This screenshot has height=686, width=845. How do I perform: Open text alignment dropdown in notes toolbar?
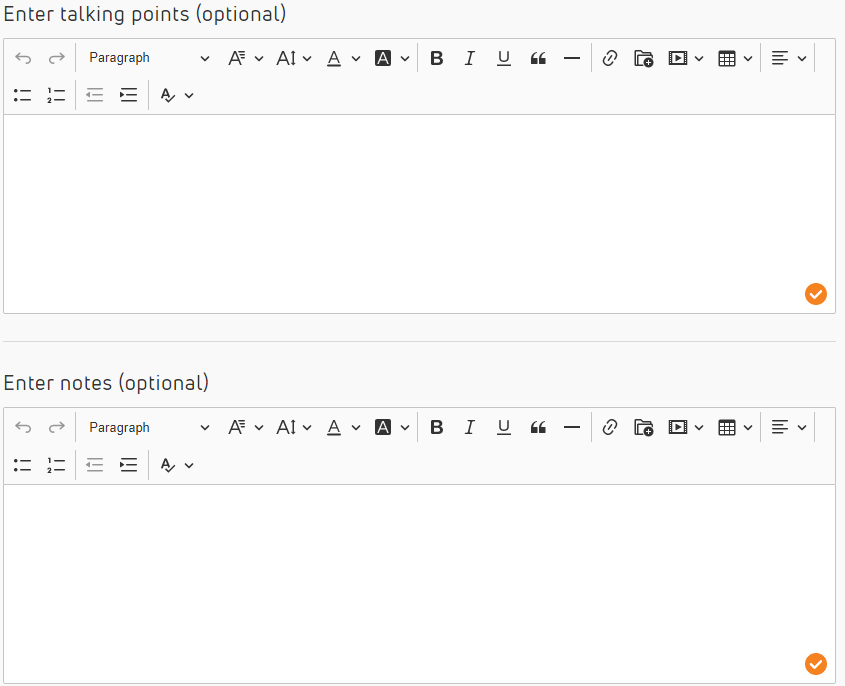tap(788, 427)
